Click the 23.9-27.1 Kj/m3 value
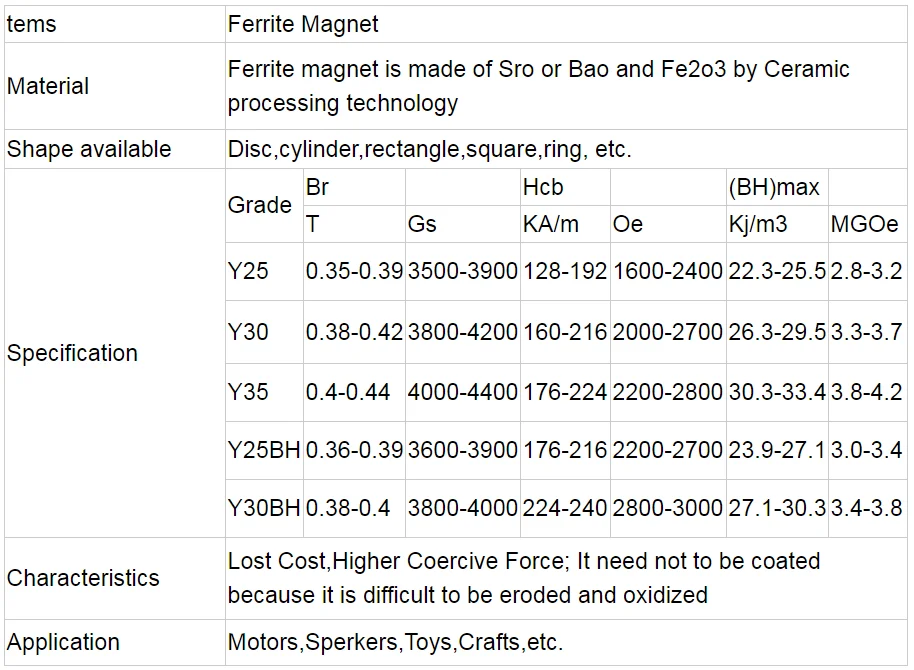Screen dimensions: 914x670 click(777, 450)
